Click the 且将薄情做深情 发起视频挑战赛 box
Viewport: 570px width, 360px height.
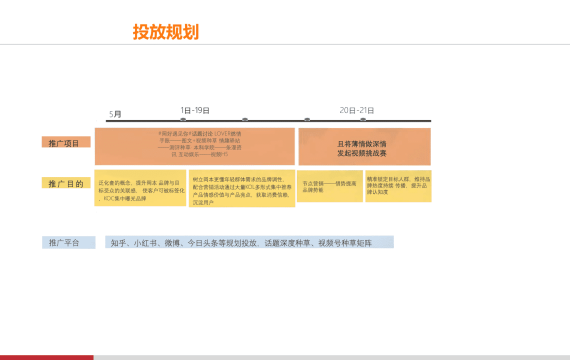[x=365, y=147]
